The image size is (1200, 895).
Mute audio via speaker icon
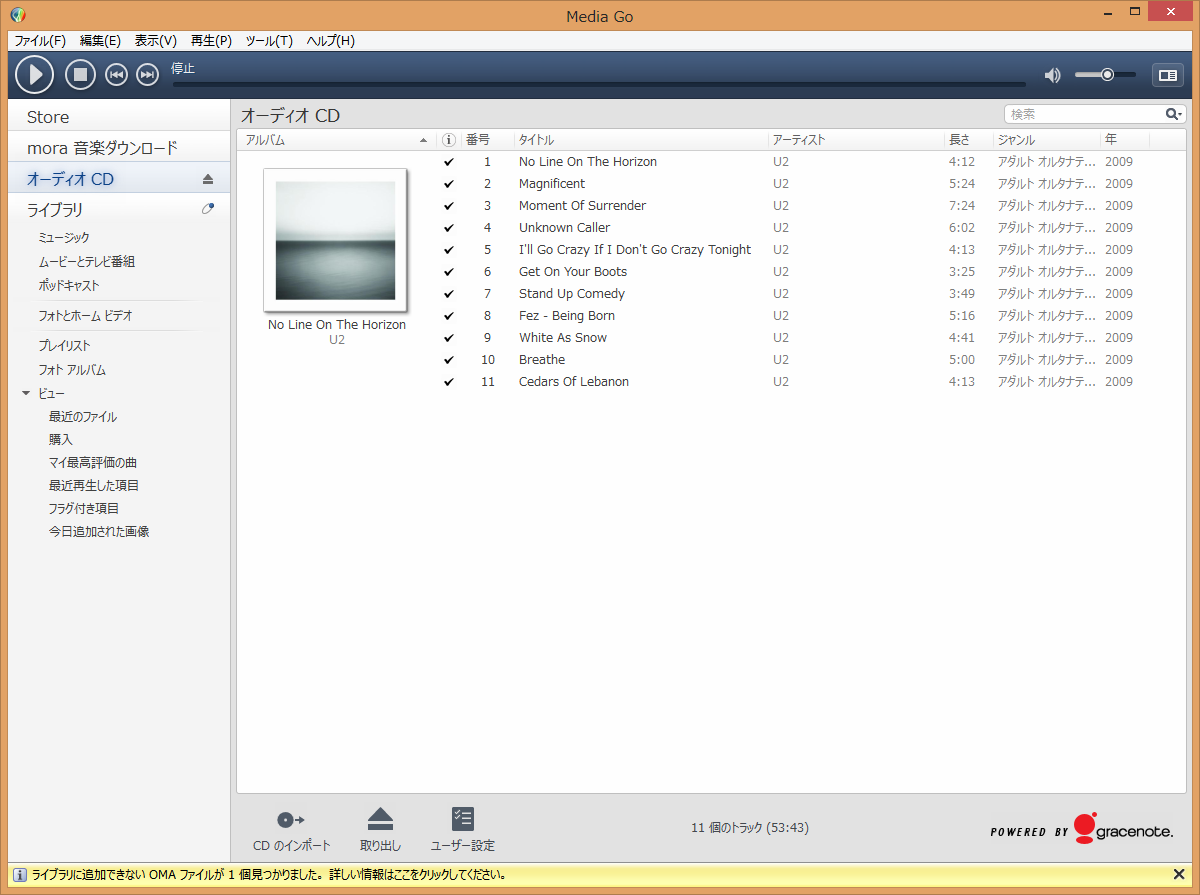coord(1052,75)
